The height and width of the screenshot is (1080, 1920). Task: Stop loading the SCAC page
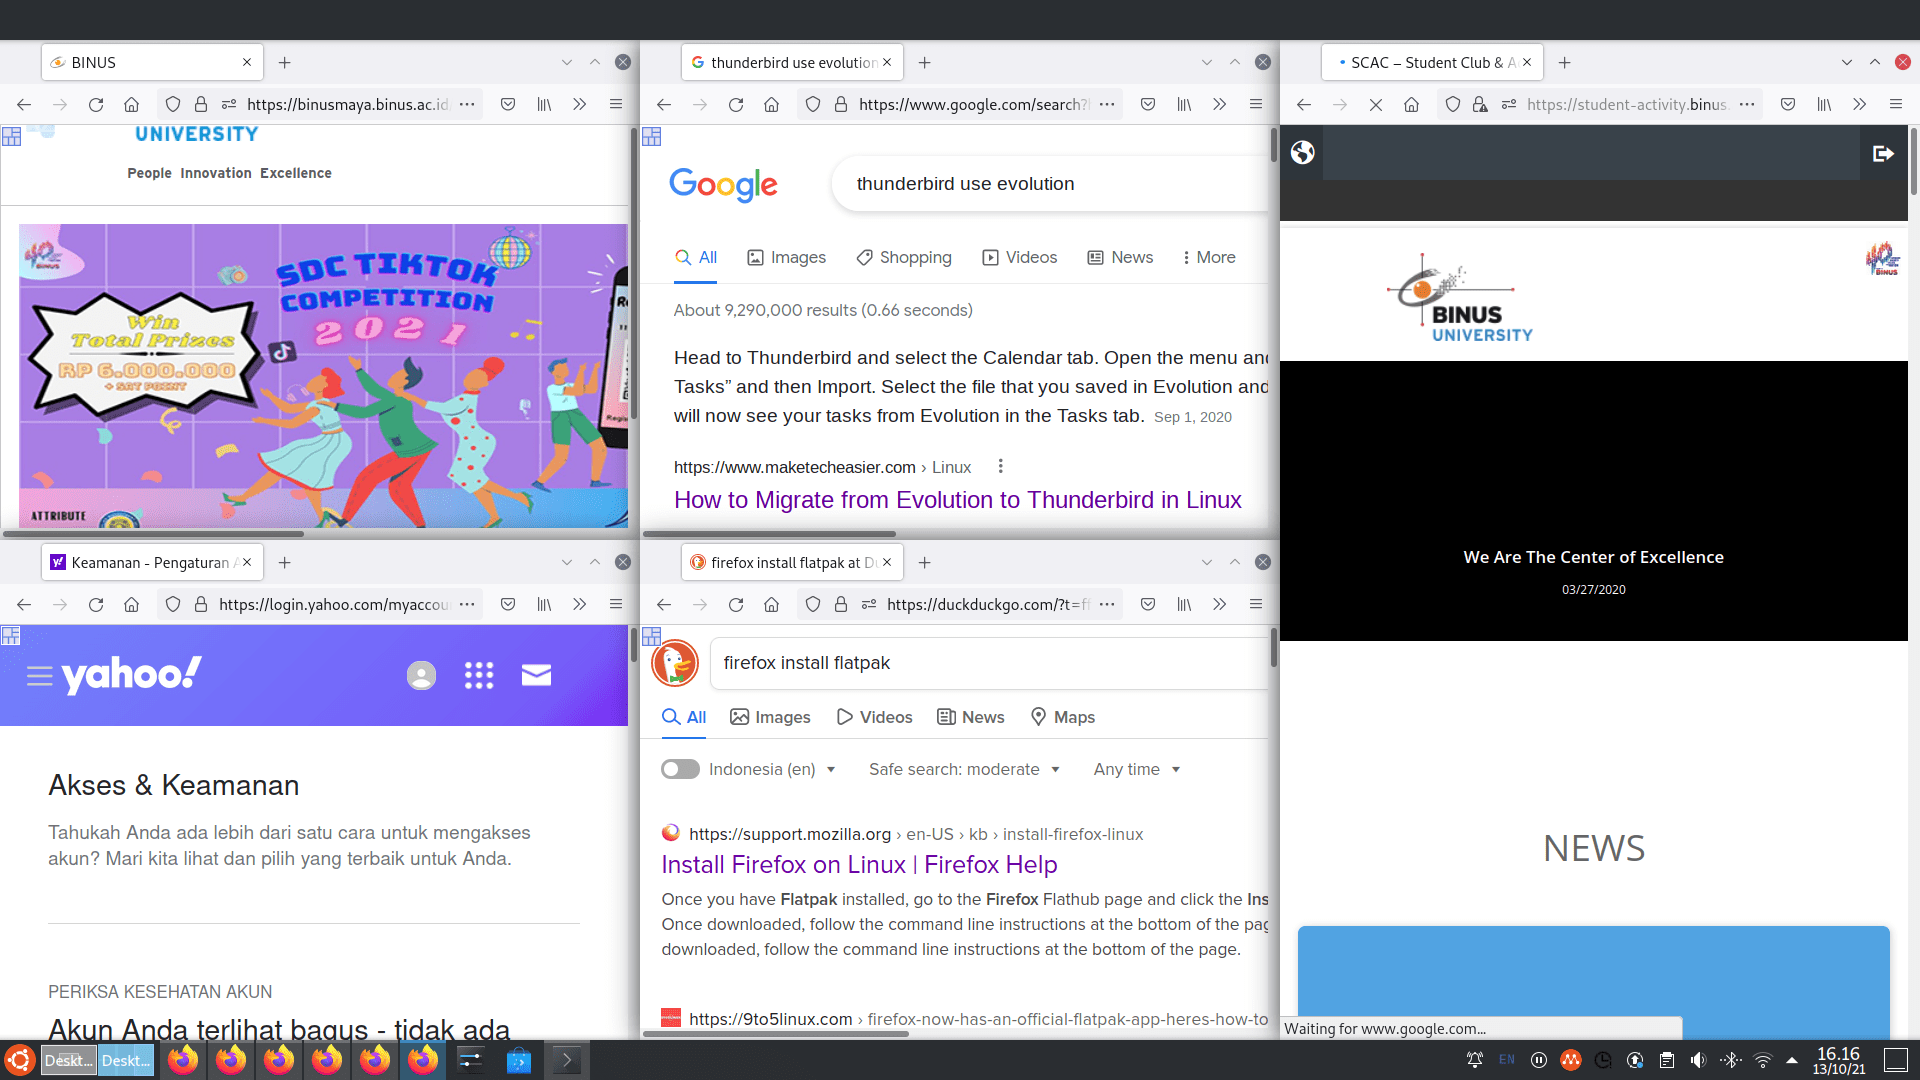[1375, 104]
